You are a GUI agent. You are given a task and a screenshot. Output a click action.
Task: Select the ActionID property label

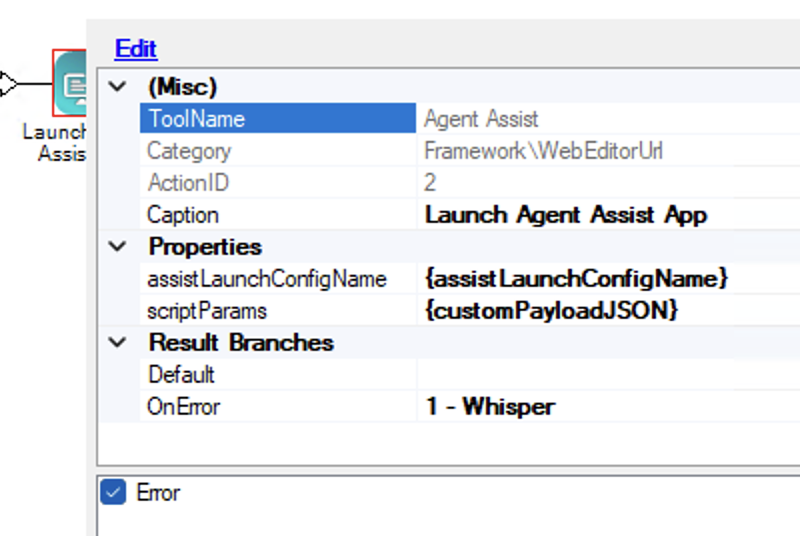(188, 183)
